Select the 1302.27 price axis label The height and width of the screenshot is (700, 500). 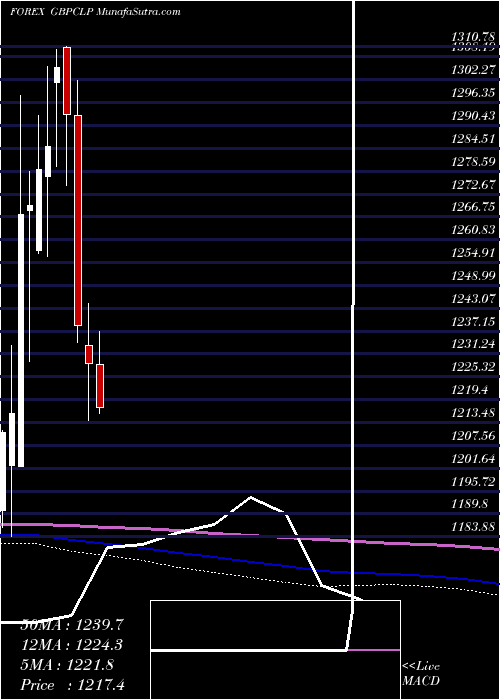473,70
